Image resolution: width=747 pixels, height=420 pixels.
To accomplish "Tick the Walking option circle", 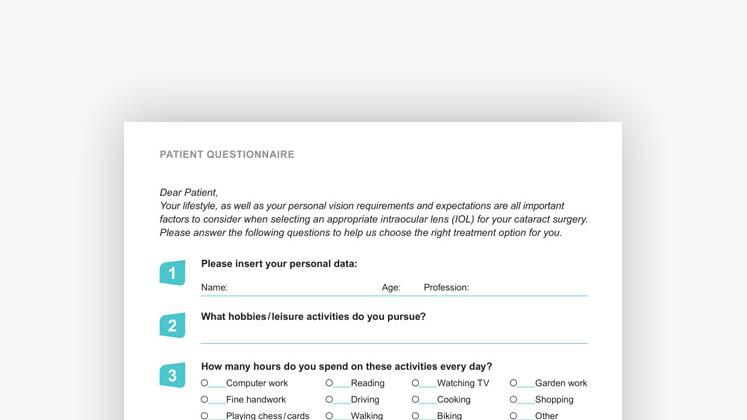I will (329, 416).
